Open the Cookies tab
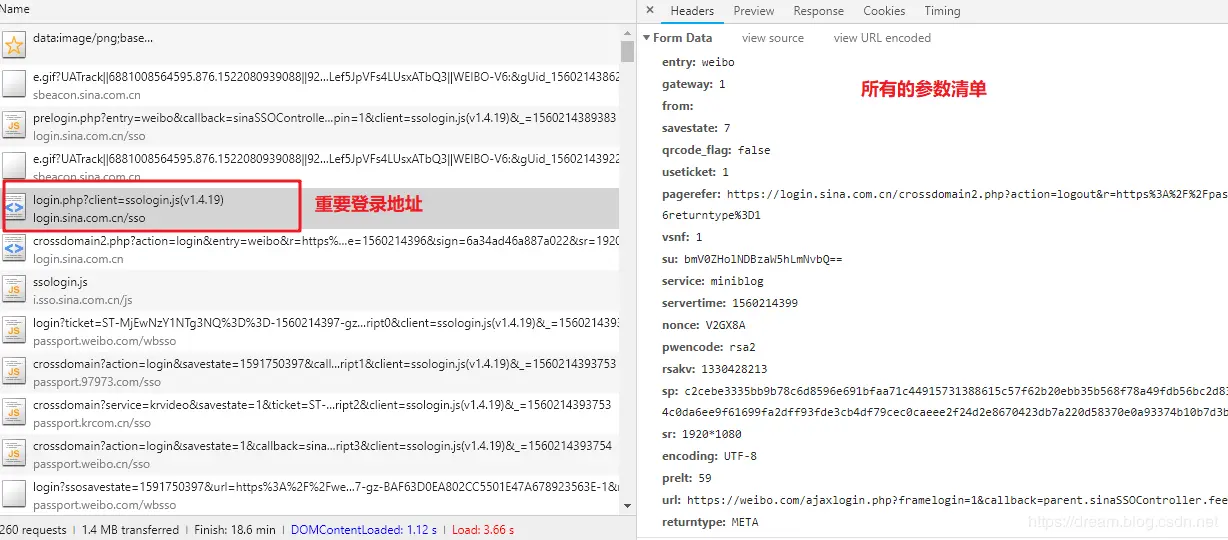This screenshot has width=1228, height=540. tap(884, 11)
